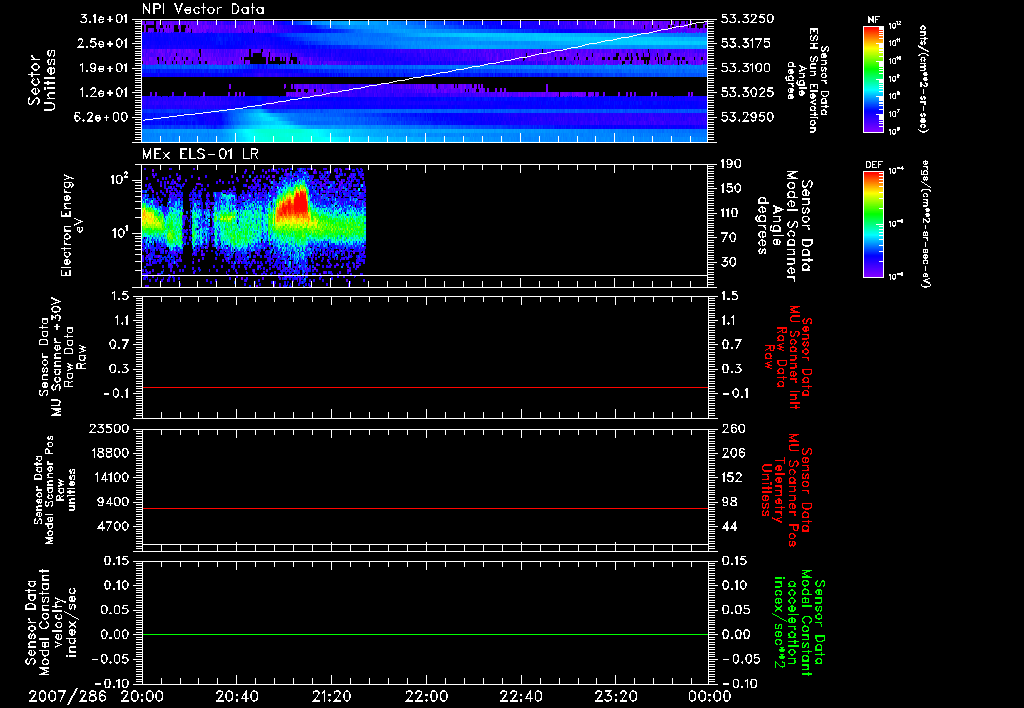
Task: Click the "Model Scanner Angle degrees" axis label
Action: click(x=784, y=226)
